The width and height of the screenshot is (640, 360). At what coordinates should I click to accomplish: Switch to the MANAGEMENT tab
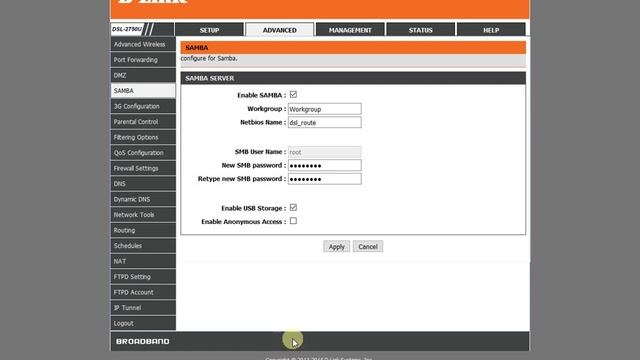[350, 30]
